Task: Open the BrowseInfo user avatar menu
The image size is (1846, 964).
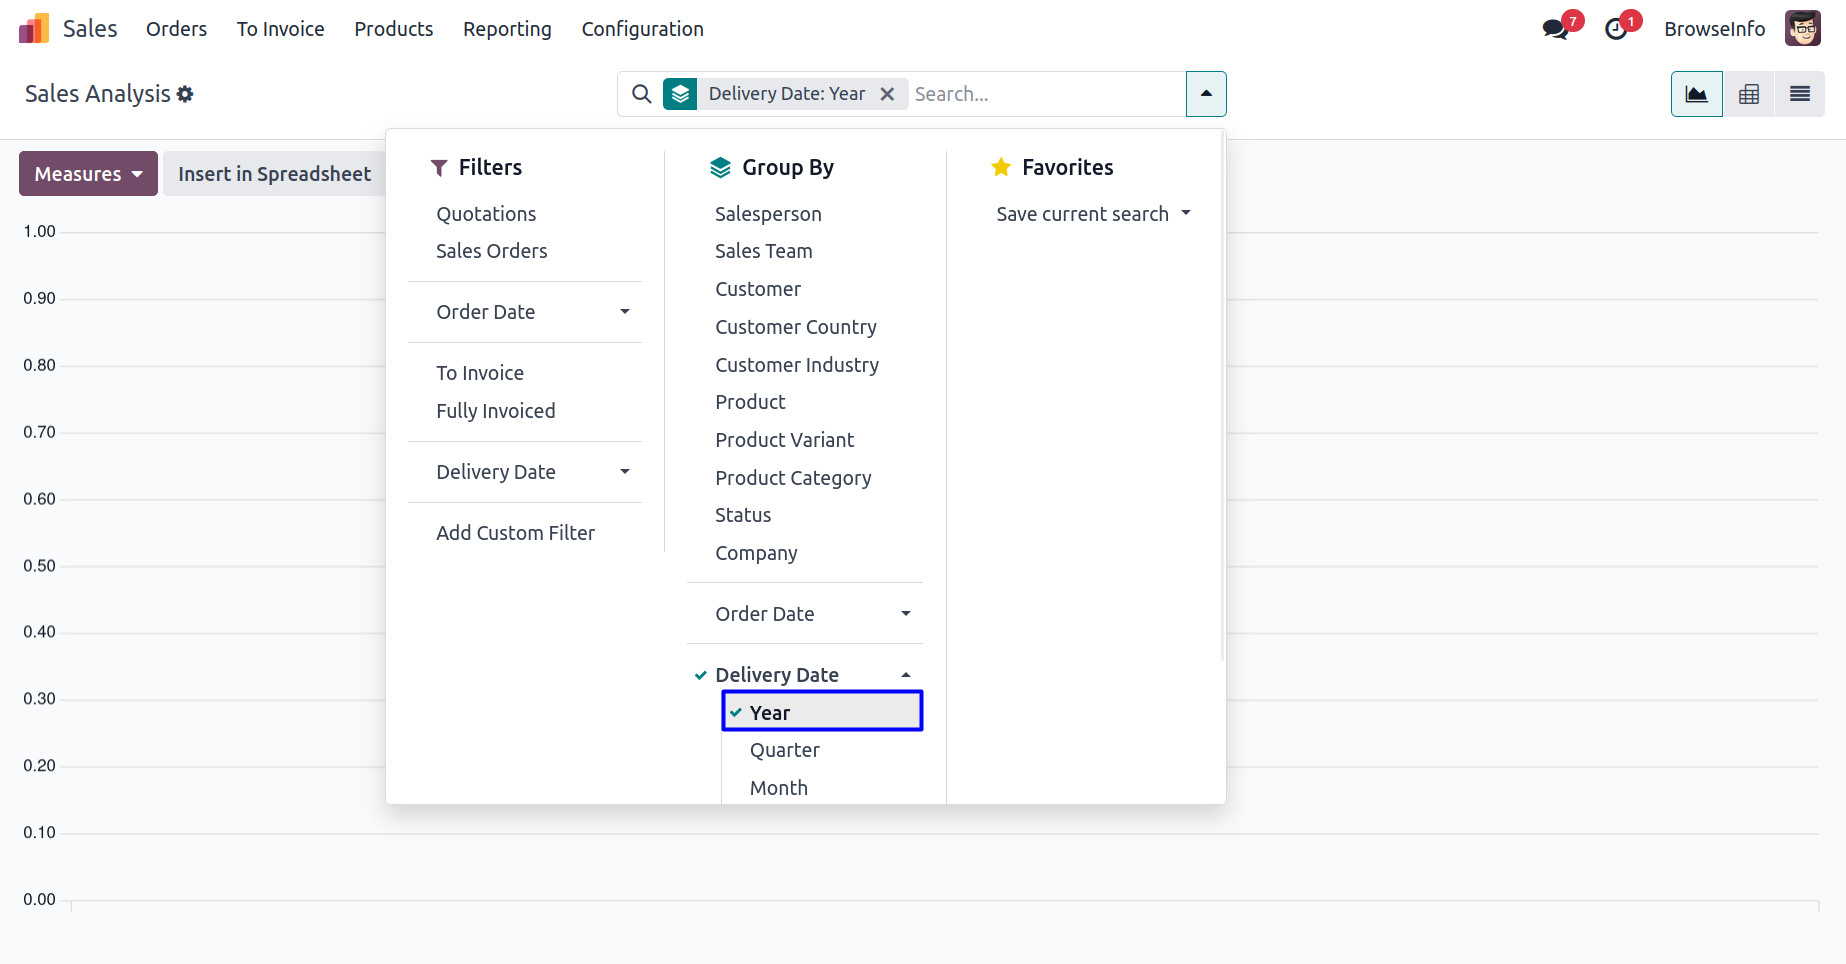Action: click(1802, 29)
